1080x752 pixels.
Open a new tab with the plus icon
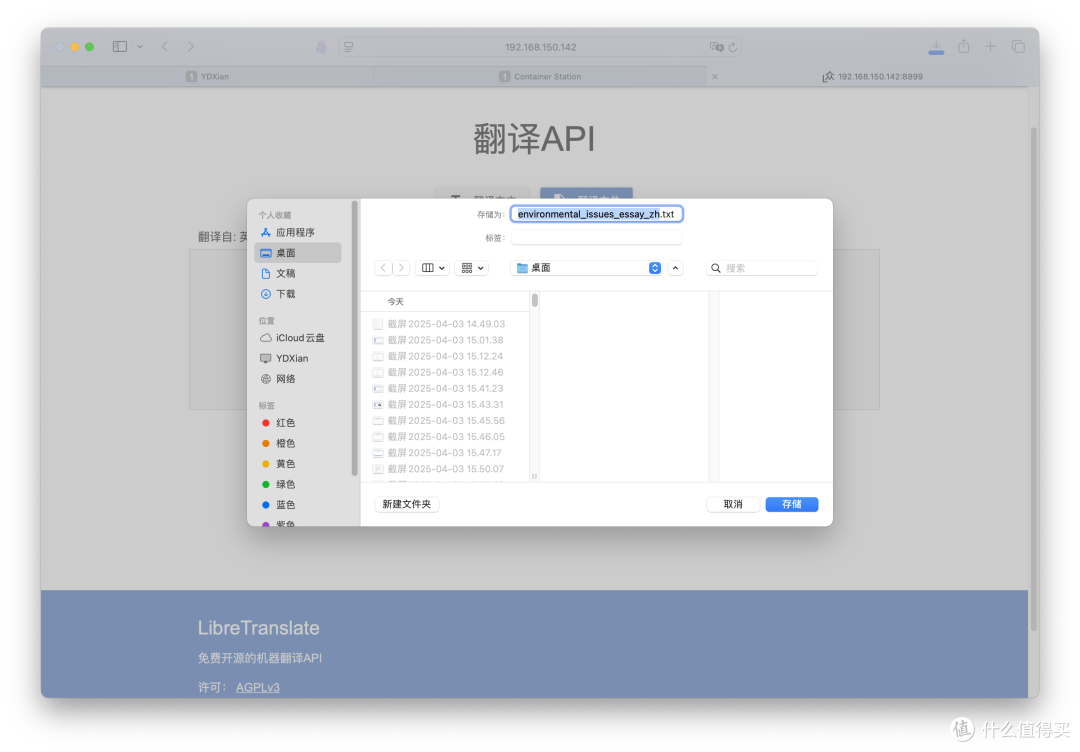pos(990,47)
